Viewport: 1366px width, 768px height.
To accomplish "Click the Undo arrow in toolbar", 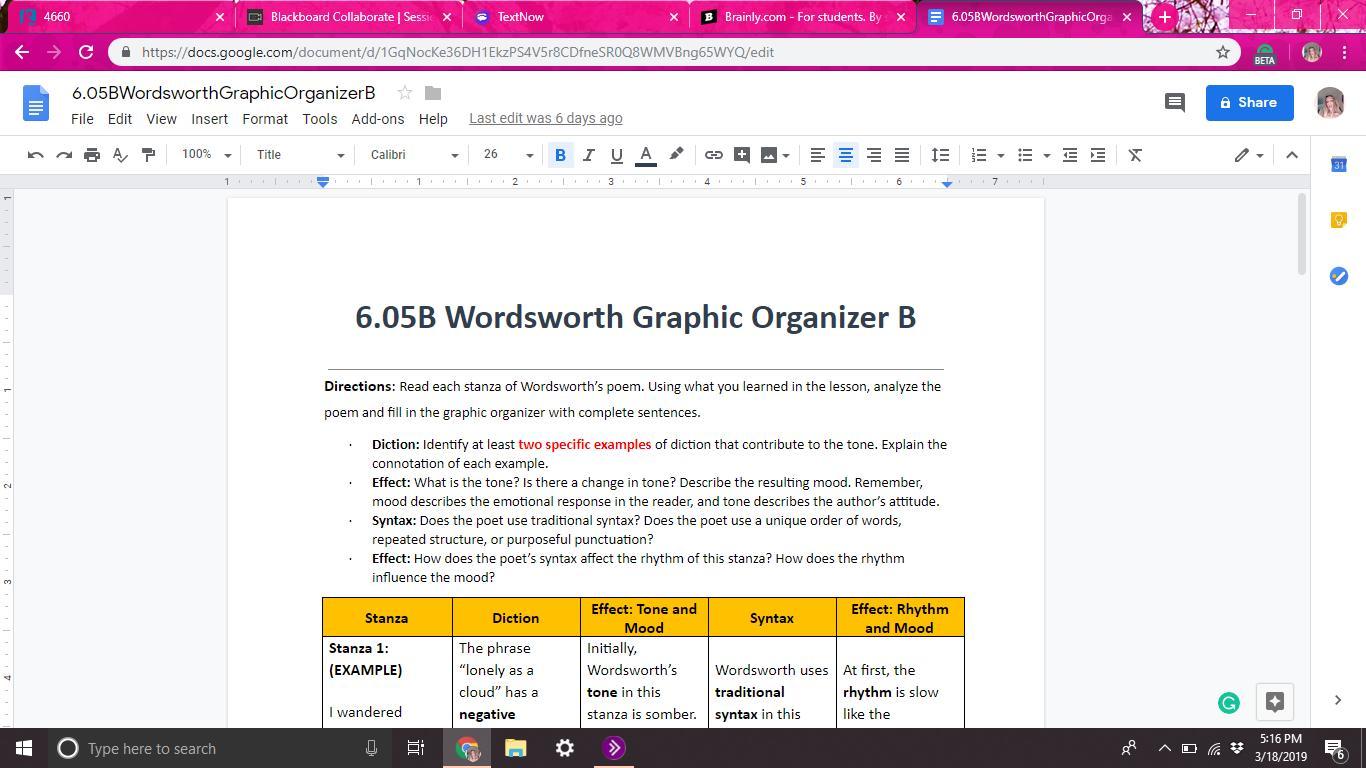I will 36,155.
